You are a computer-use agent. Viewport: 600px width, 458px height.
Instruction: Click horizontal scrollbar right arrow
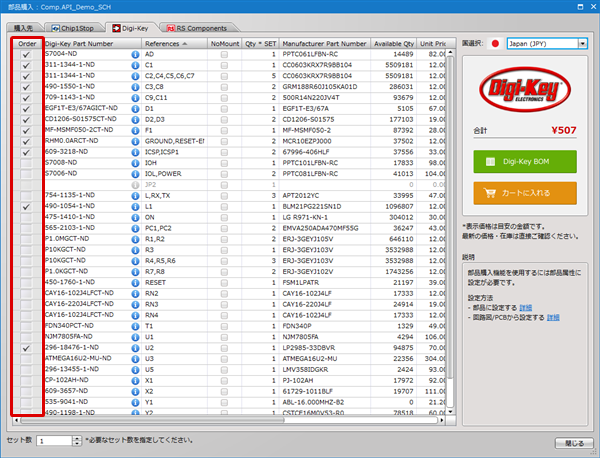pos(442,420)
